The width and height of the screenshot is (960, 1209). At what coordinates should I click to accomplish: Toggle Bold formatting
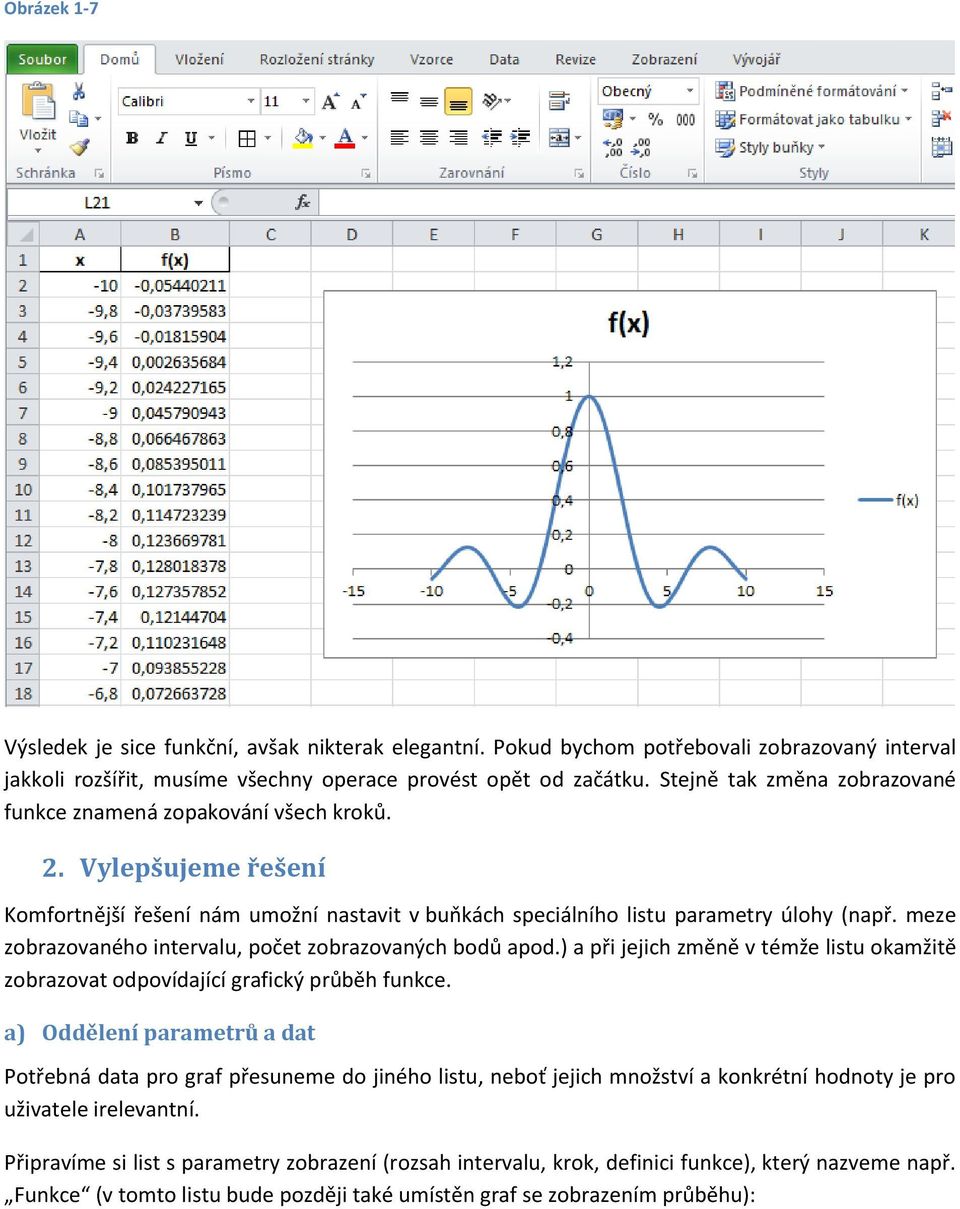(x=132, y=138)
